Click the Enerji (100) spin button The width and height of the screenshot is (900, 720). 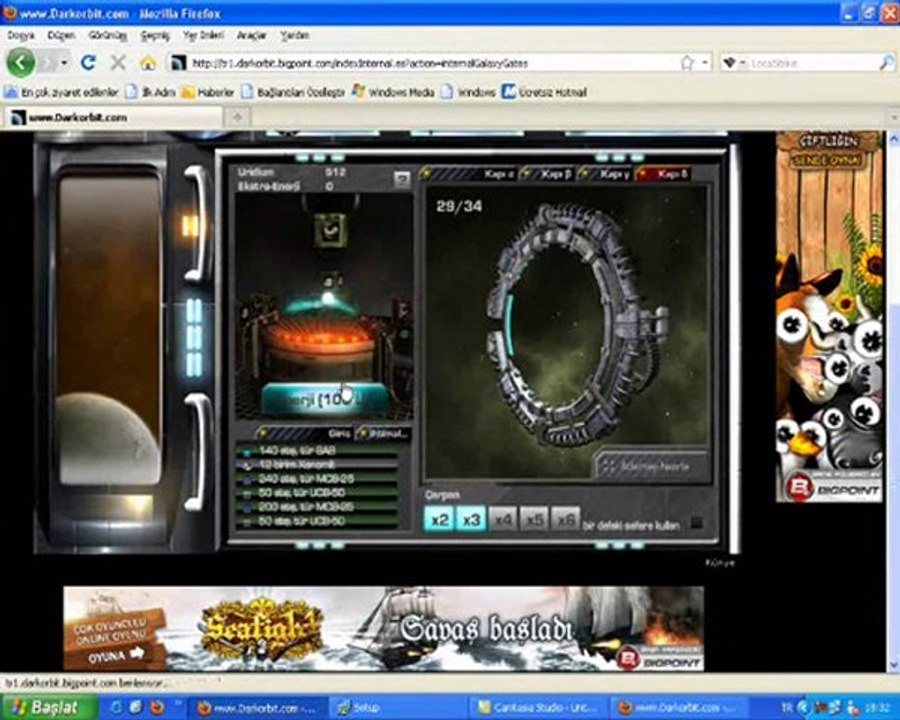pyautogui.click(x=325, y=399)
